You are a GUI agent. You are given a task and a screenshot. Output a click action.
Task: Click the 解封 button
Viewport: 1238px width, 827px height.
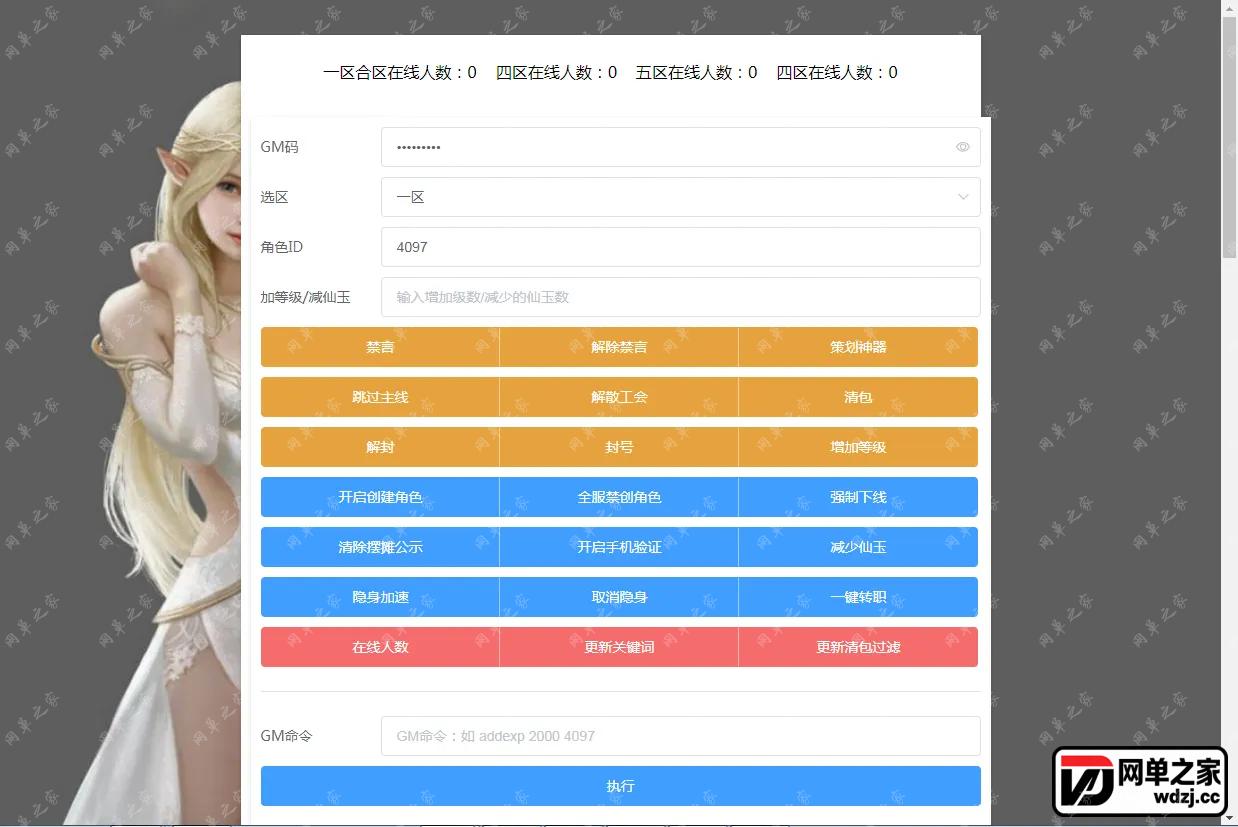tap(380, 447)
